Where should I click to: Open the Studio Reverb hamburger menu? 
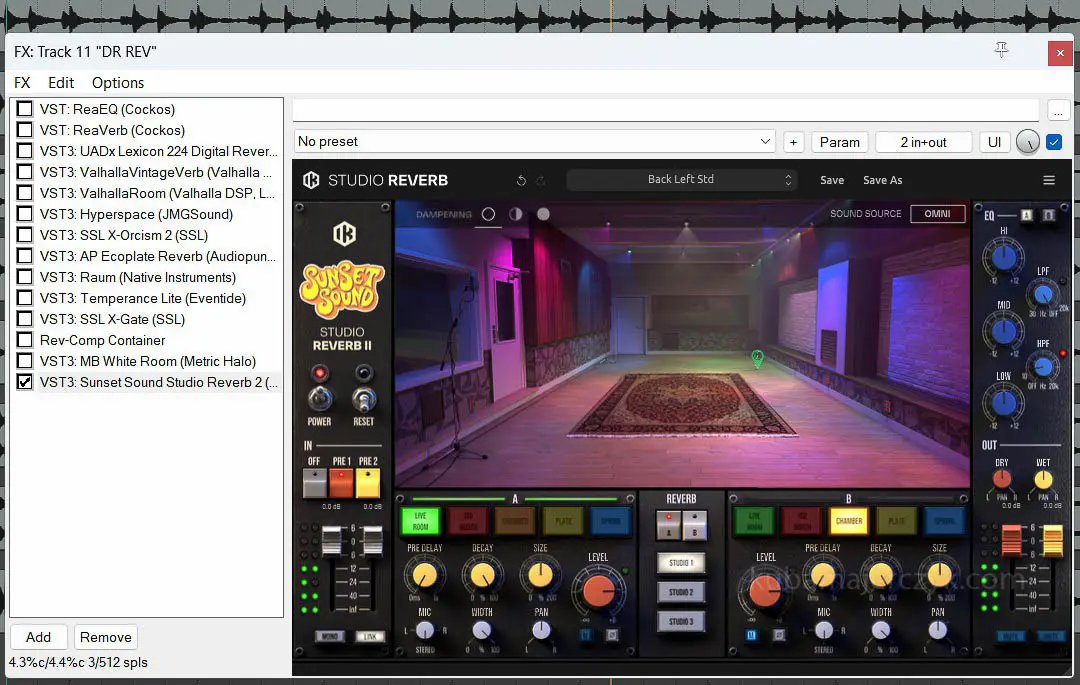1048,180
